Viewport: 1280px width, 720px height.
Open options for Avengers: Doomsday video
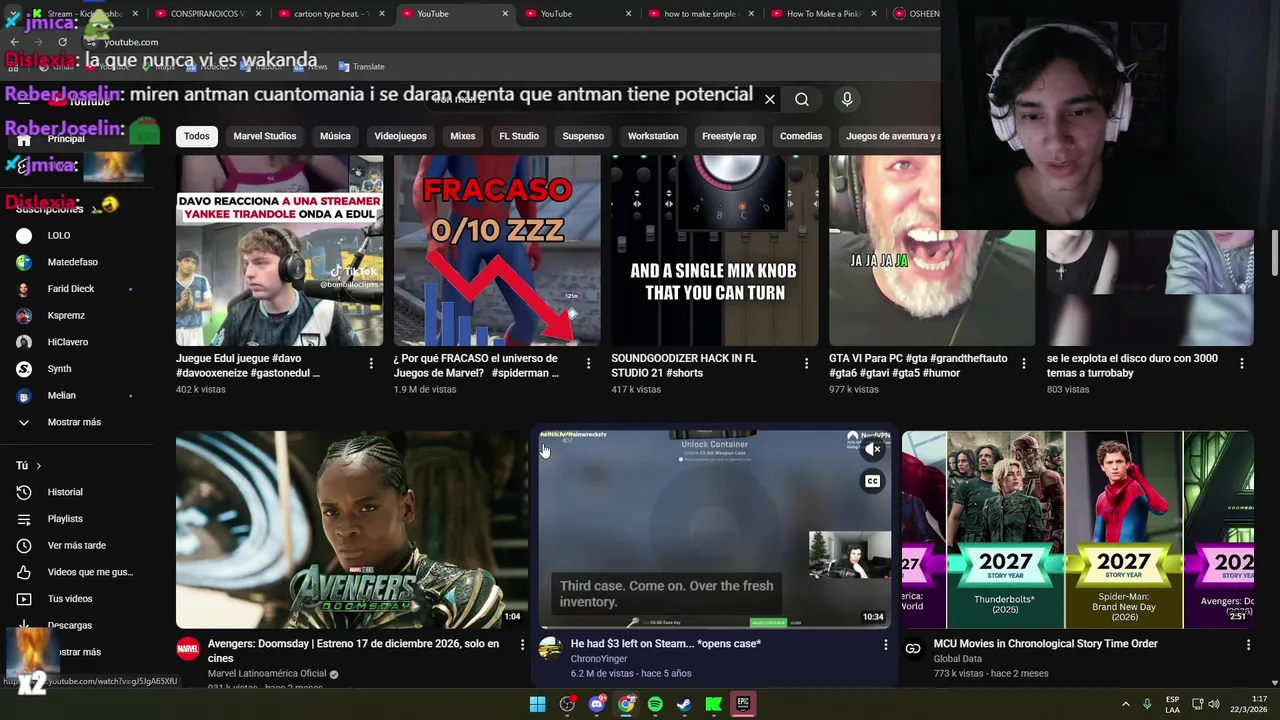click(521, 645)
